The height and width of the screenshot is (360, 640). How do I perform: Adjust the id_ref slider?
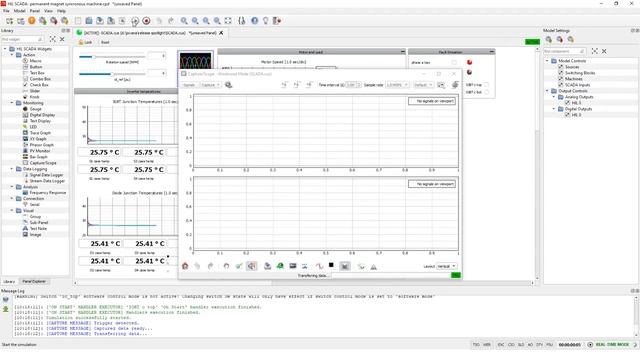click(x=112, y=74)
